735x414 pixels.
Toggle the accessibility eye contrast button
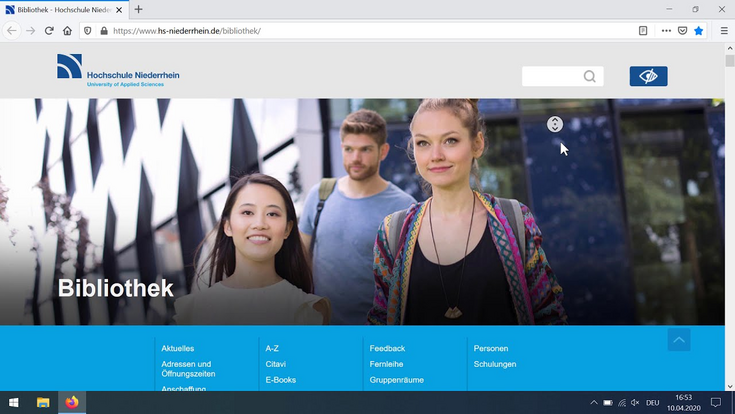(x=648, y=76)
